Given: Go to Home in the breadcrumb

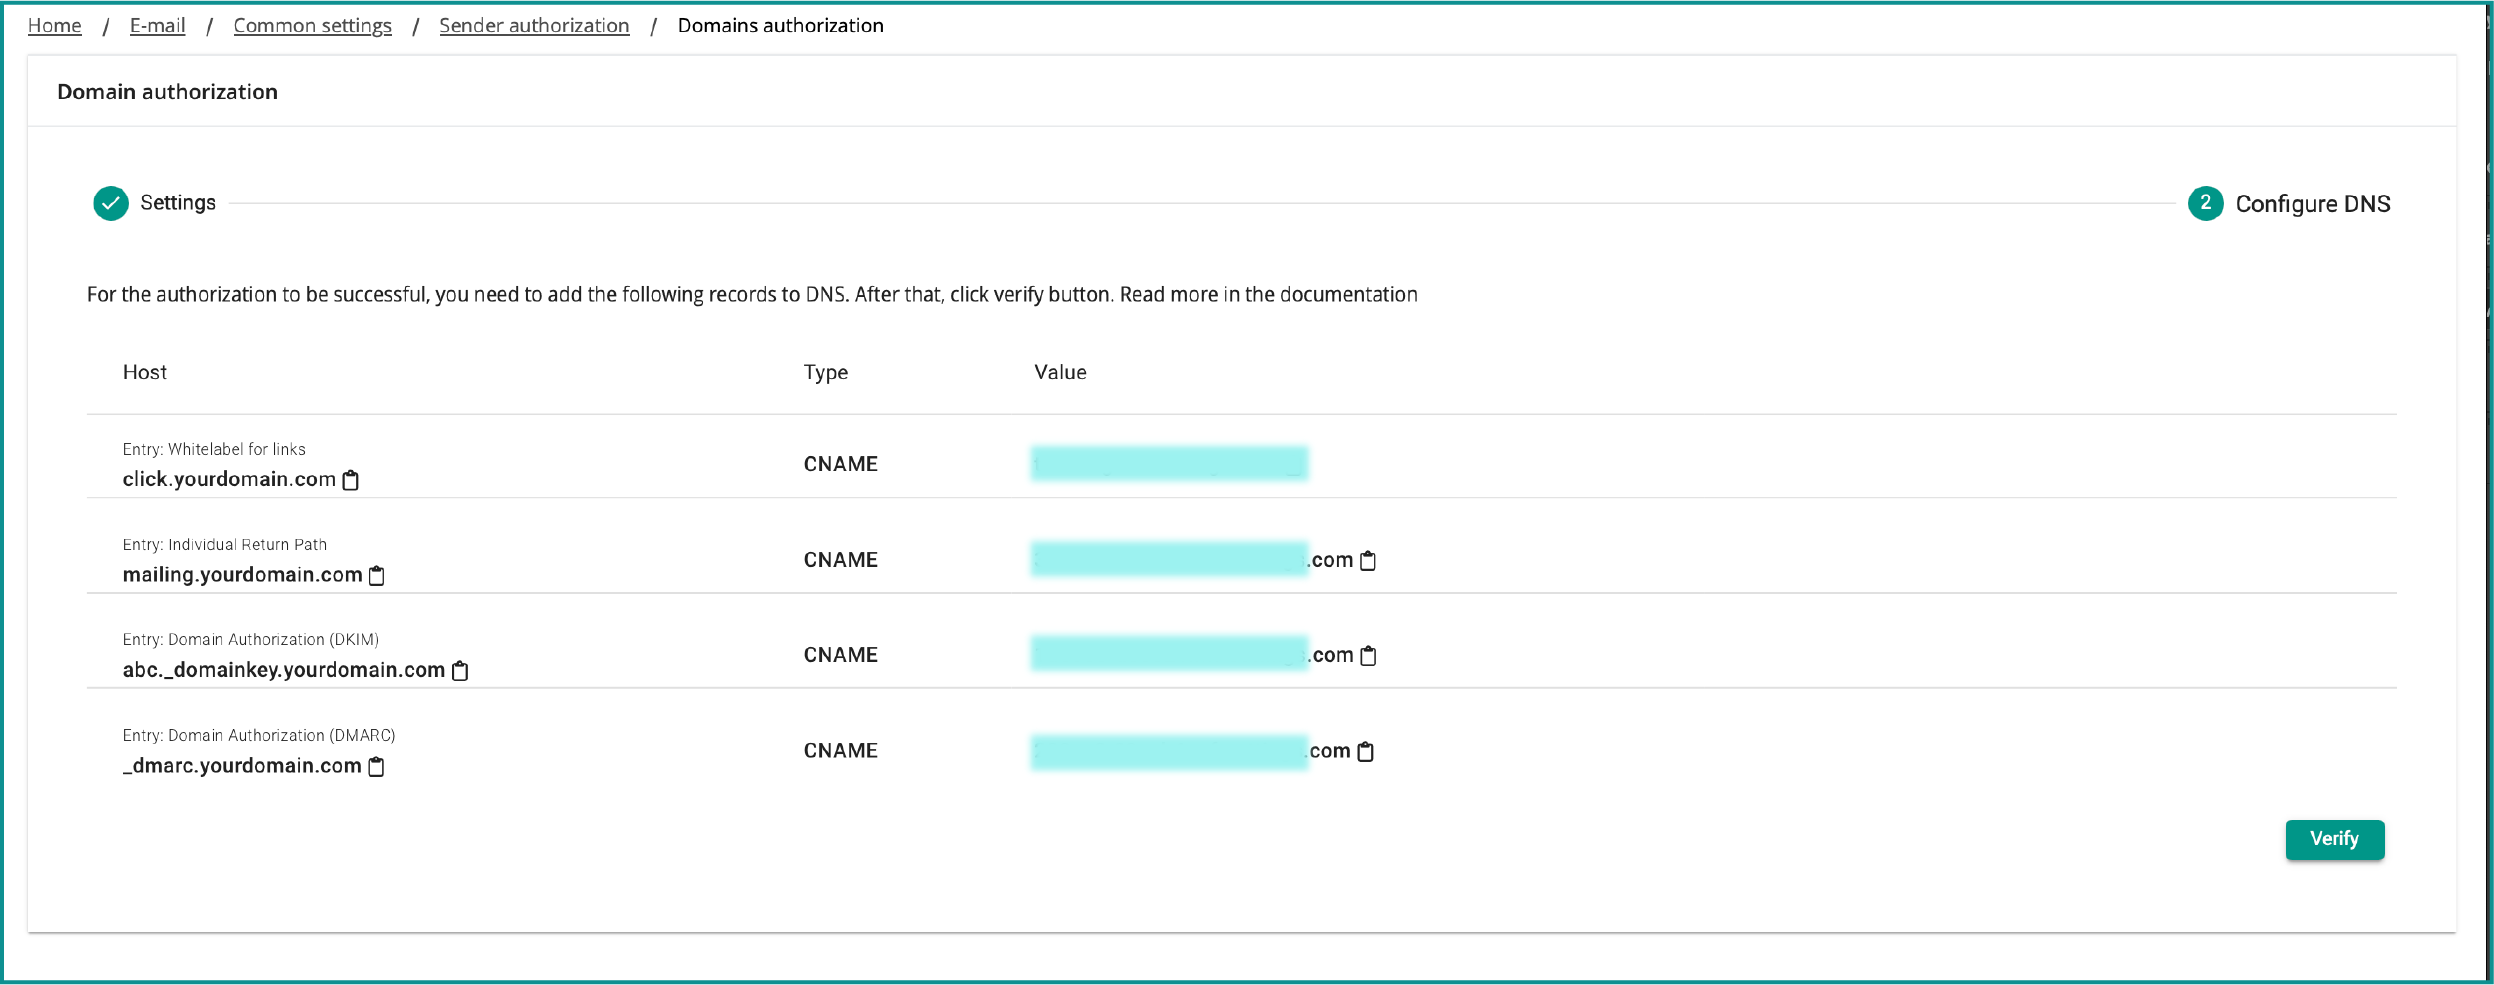Looking at the screenshot, I should pos(55,26).
